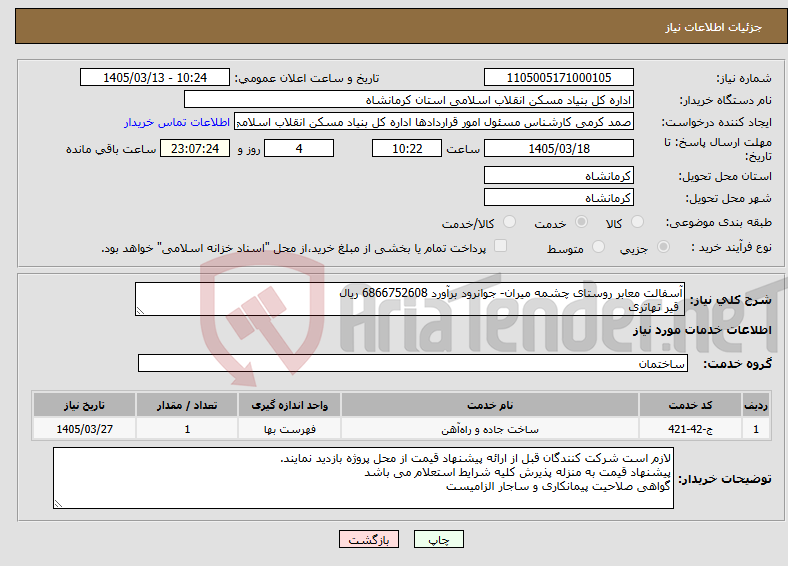The height and width of the screenshot is (566, 788).
Task: Click the نام خدمت column header
Action: 490,405
